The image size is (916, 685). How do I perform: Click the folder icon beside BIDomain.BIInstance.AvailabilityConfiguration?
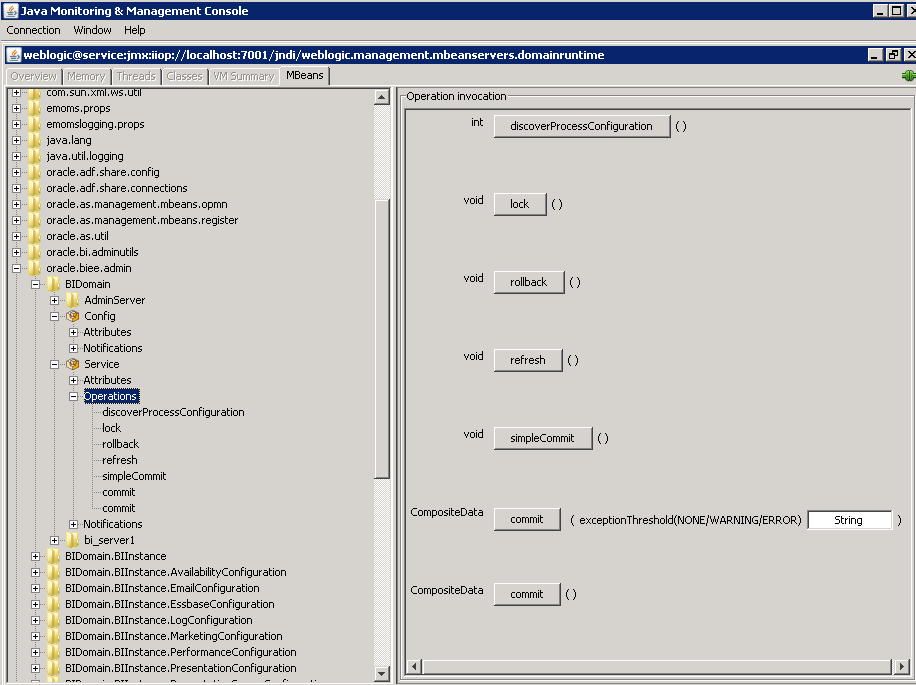pyautogui.click(x=53, y=572)
